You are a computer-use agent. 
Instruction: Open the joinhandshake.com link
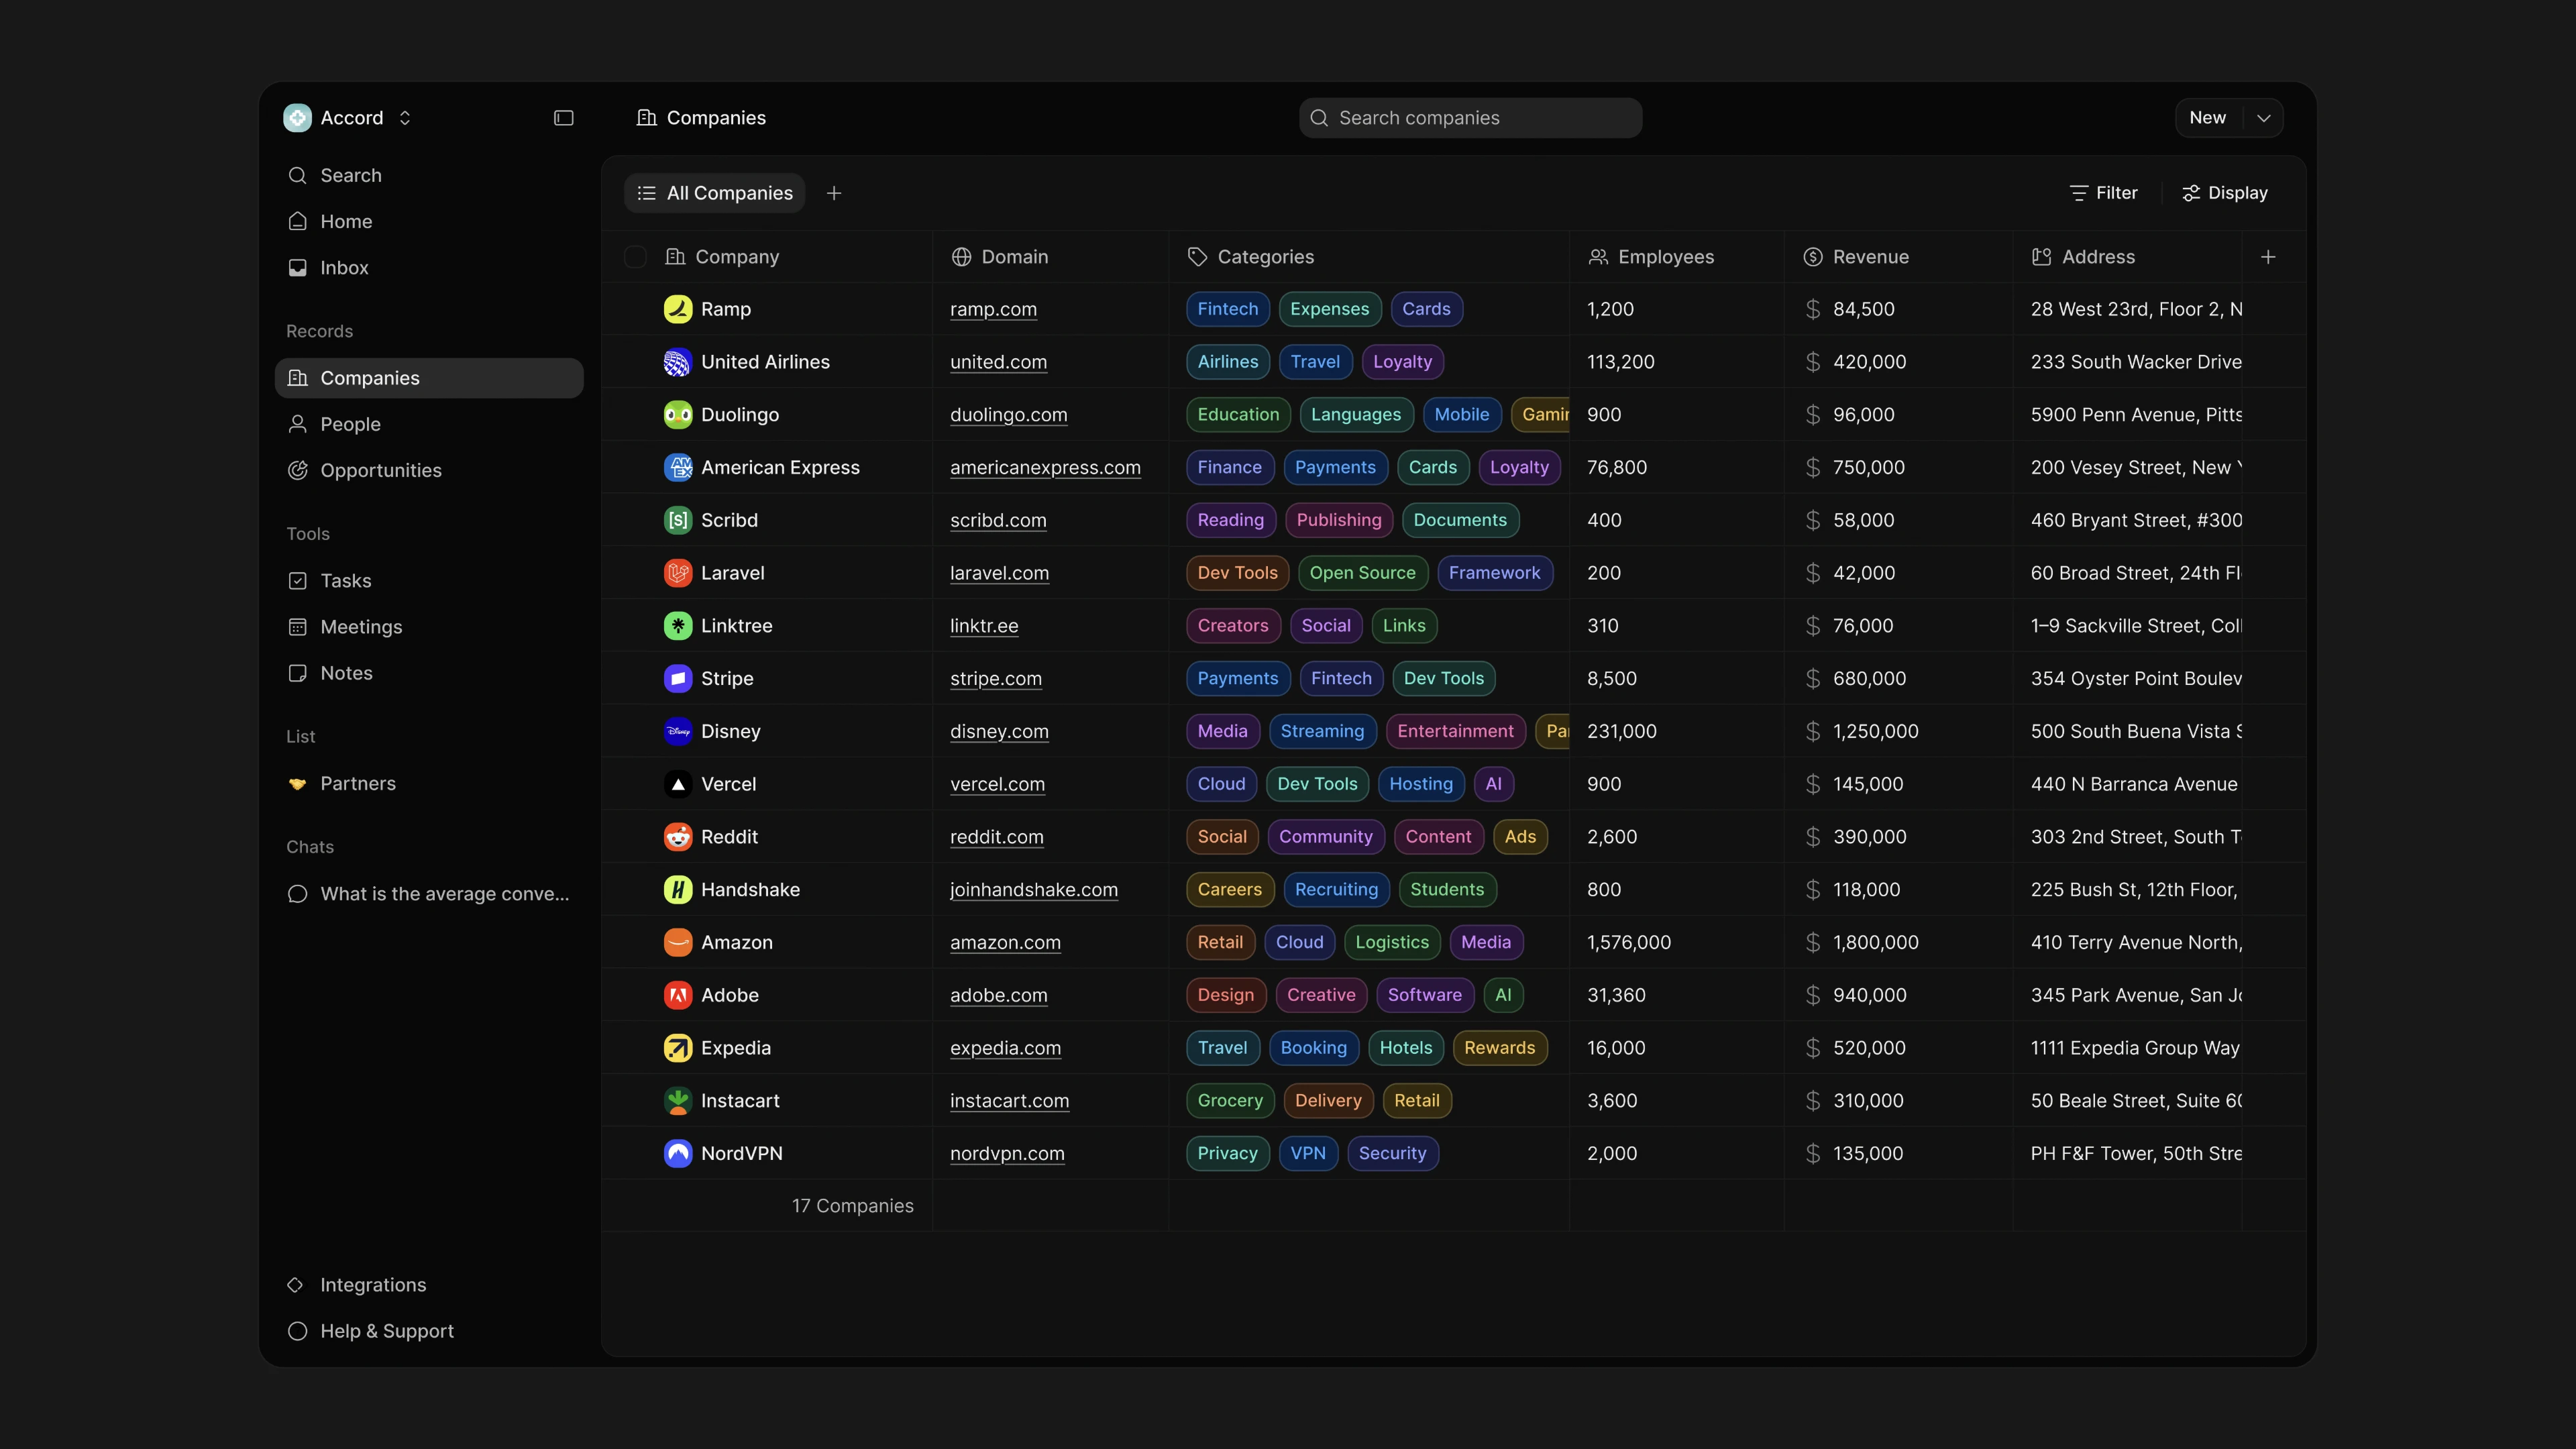pos(1034,890)
